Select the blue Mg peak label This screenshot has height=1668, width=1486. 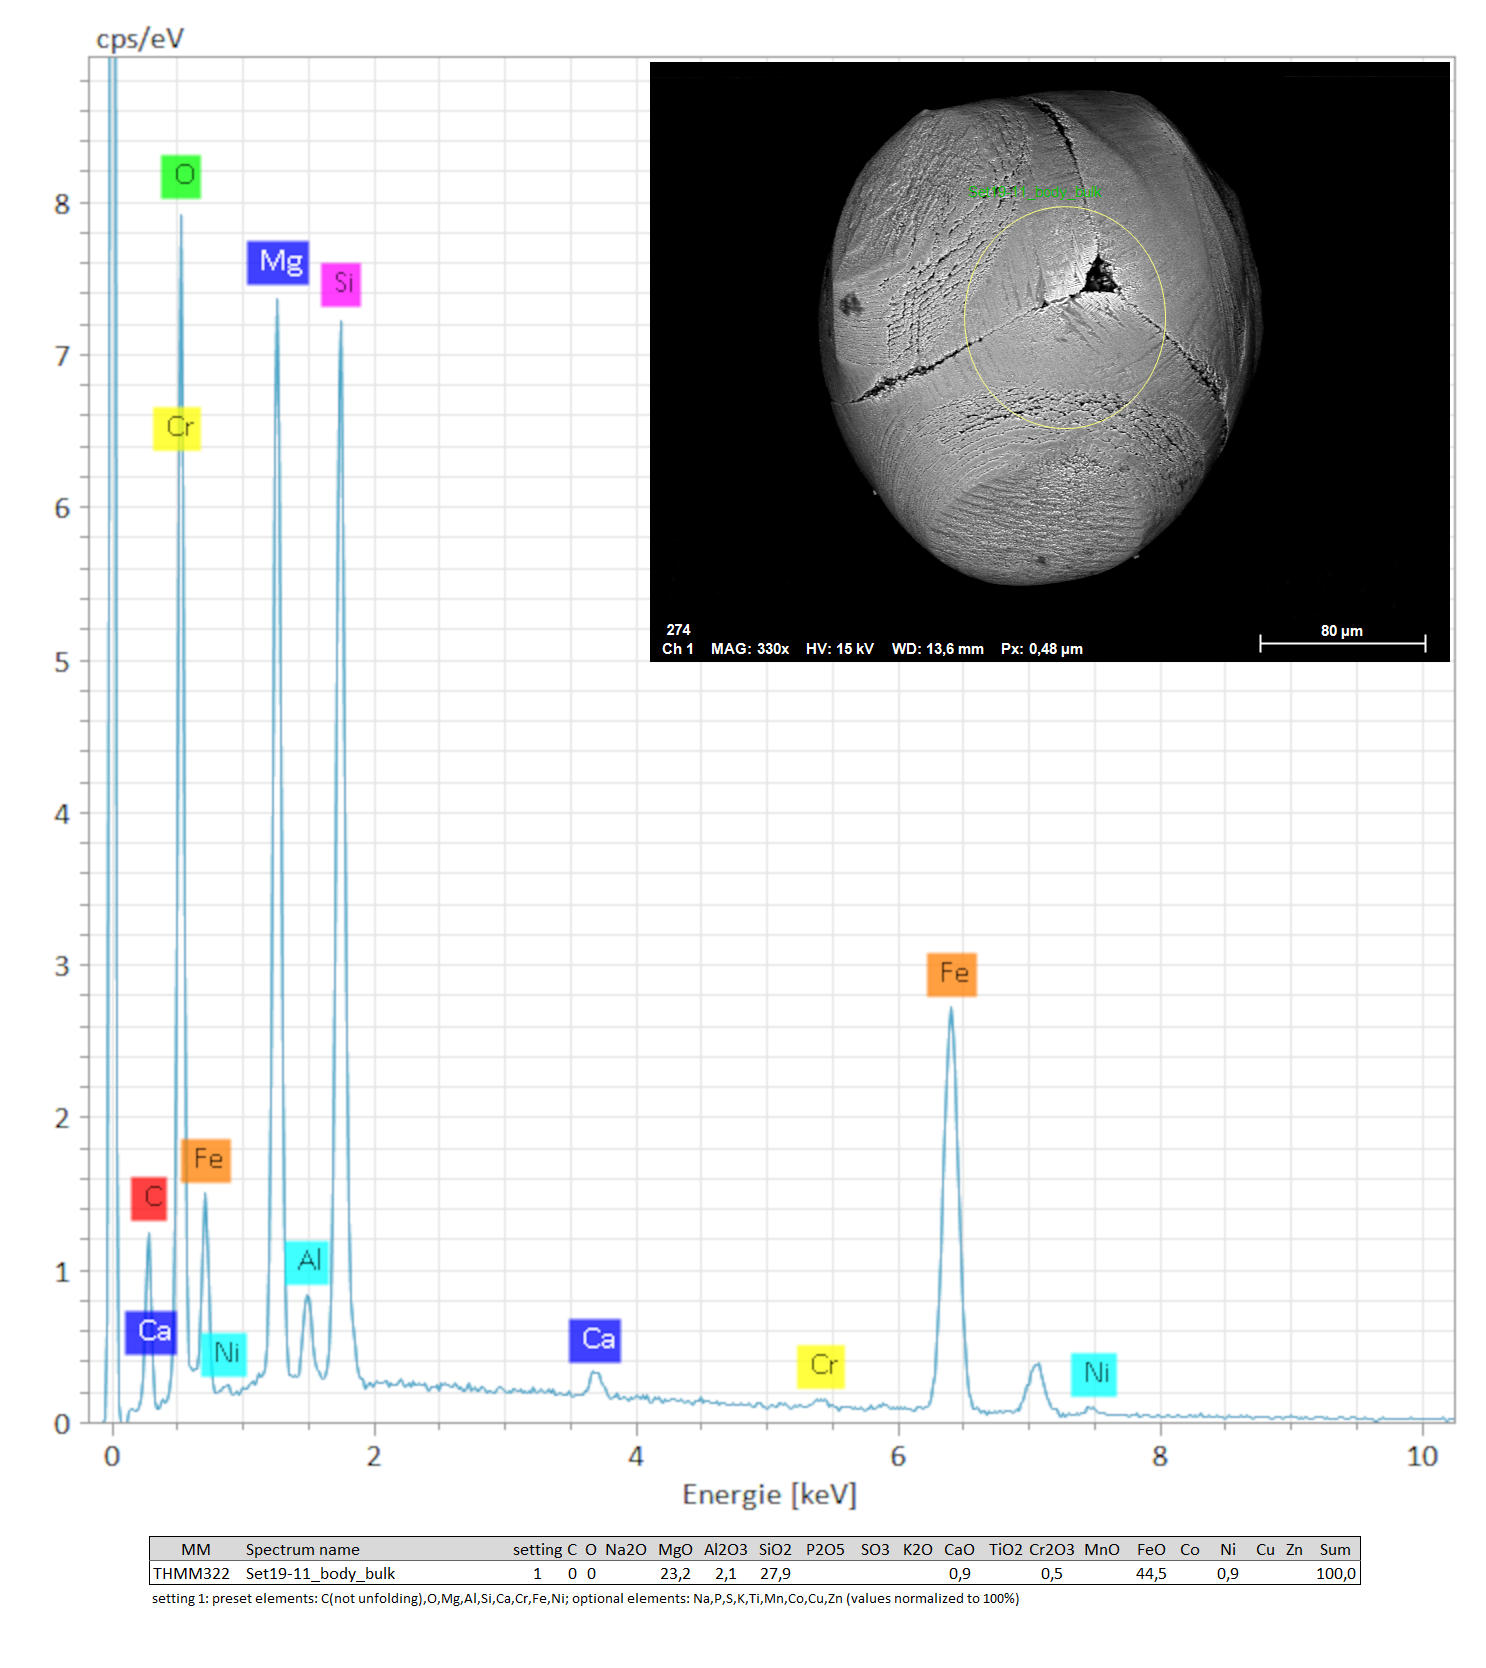[278, 262]
